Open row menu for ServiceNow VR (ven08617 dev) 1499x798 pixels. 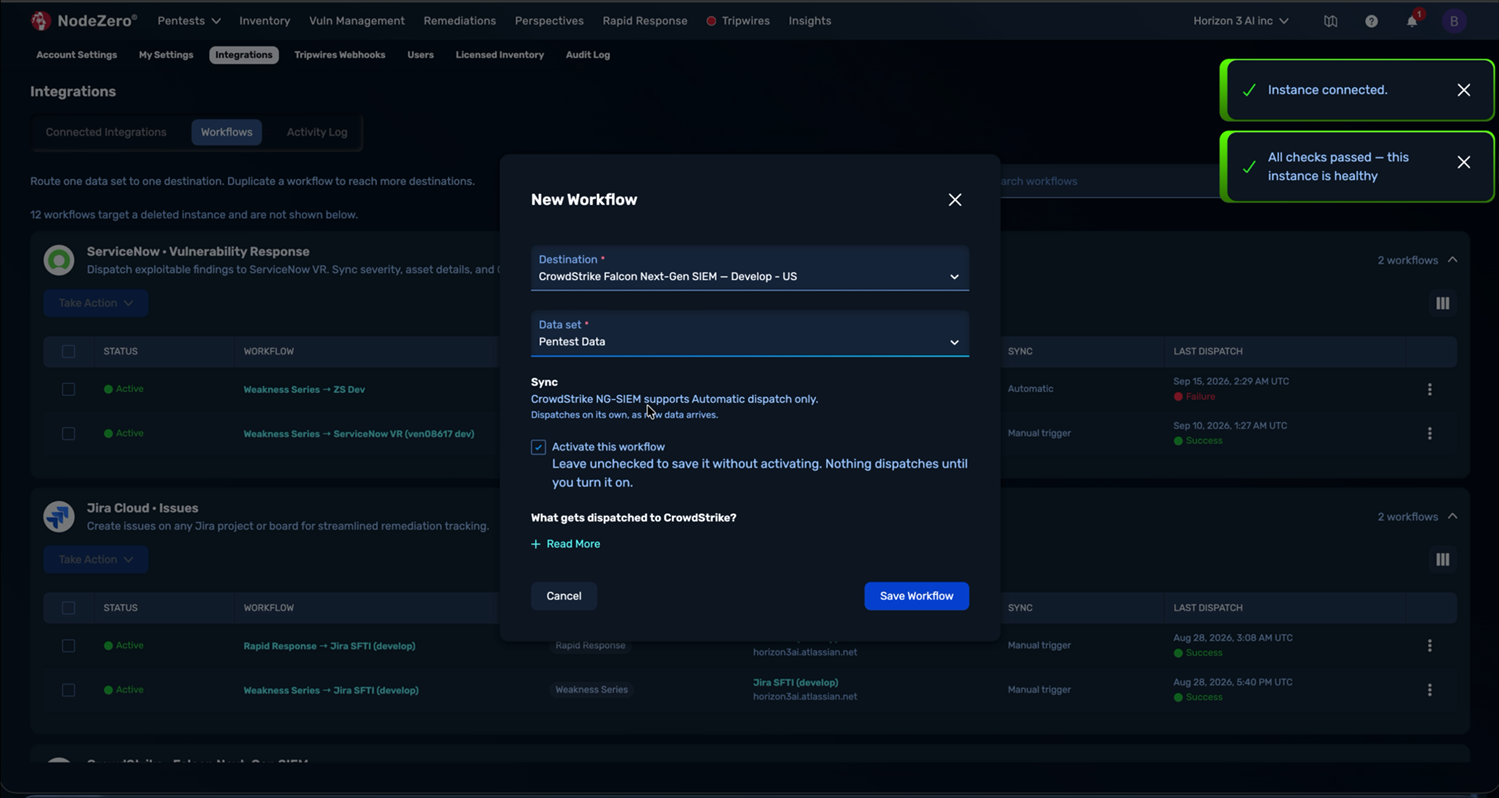pyautogui.click(x=1429, y=433)
